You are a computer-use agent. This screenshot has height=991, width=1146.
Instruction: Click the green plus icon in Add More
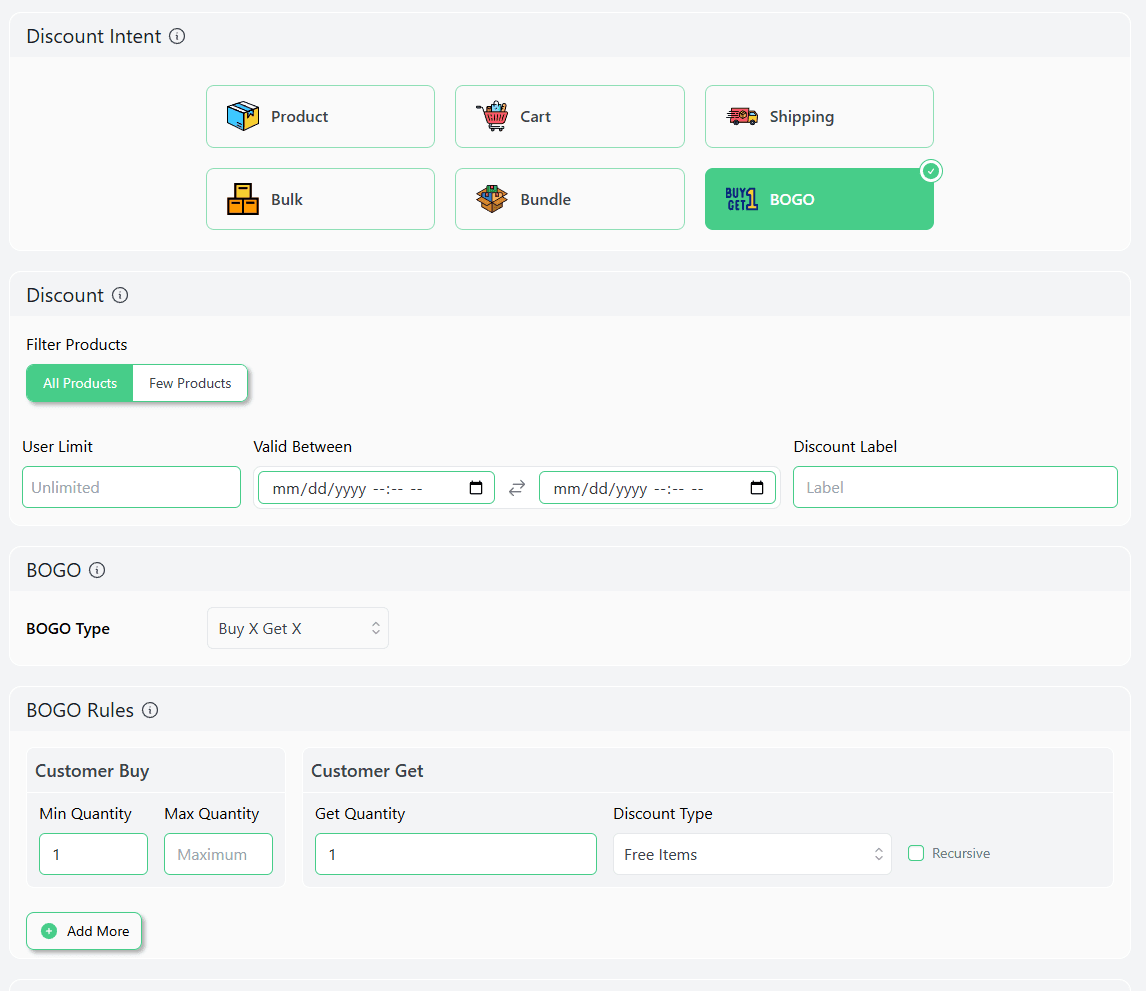click(49, 931)
